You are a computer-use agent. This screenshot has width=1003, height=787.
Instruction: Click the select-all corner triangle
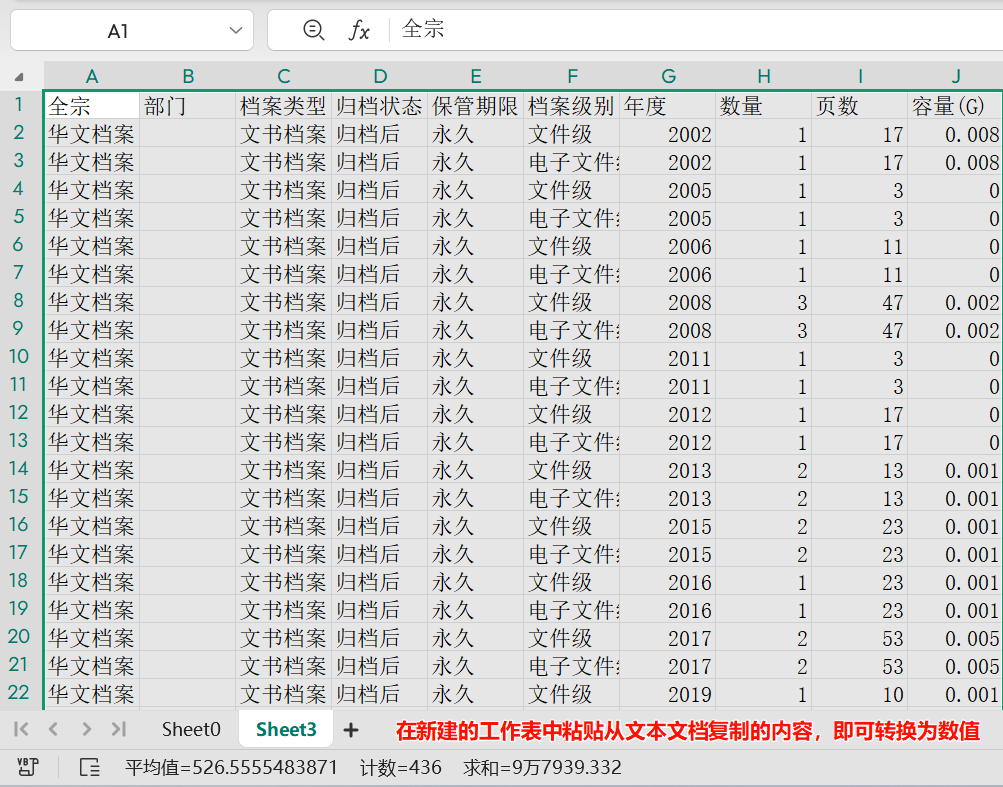tap(20, 77)
